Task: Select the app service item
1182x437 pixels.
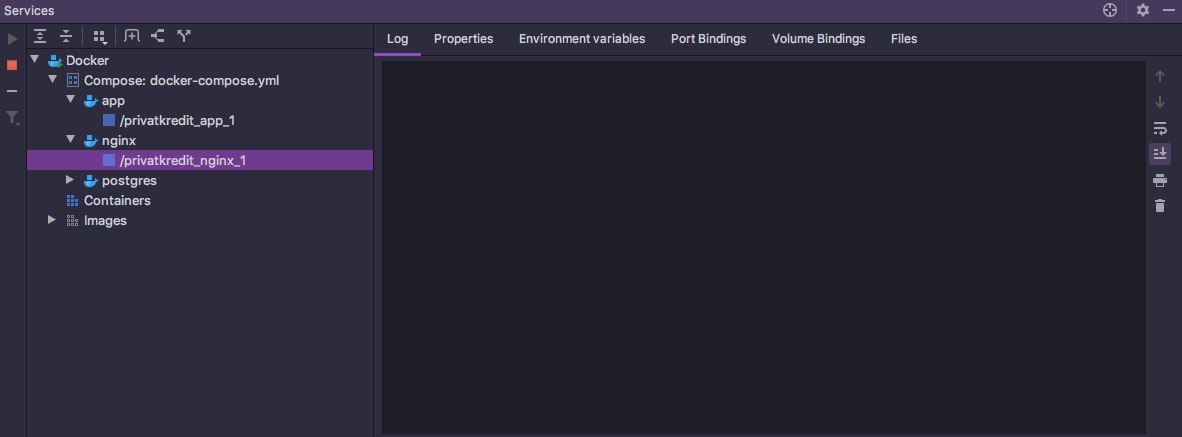Action: 114,100
